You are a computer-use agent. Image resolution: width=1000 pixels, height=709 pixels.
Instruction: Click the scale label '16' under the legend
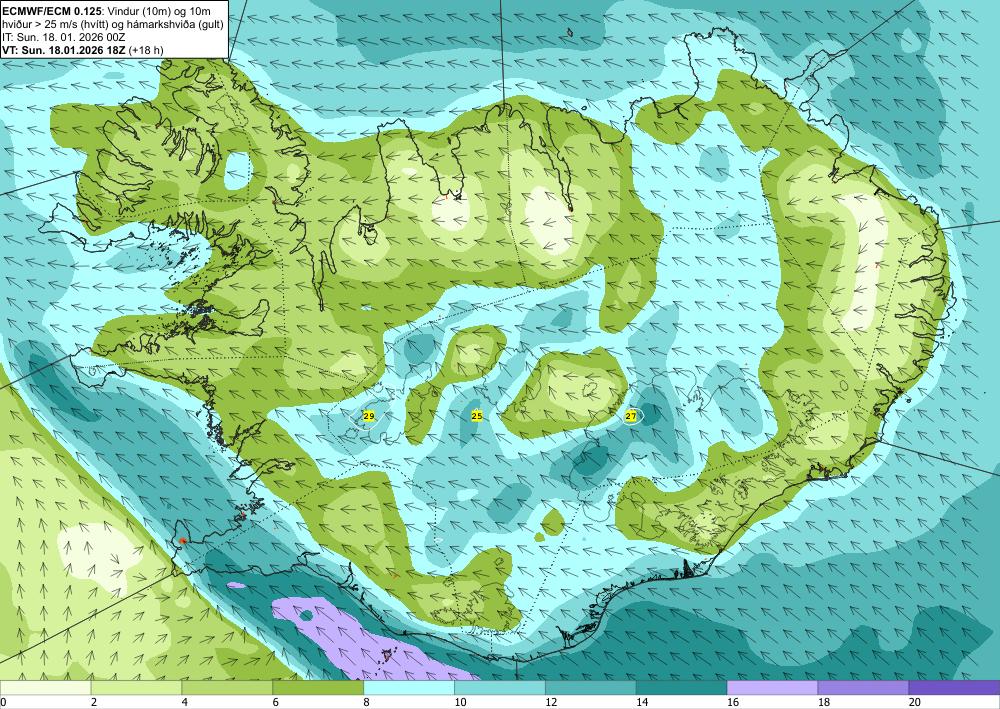(733, 702)
